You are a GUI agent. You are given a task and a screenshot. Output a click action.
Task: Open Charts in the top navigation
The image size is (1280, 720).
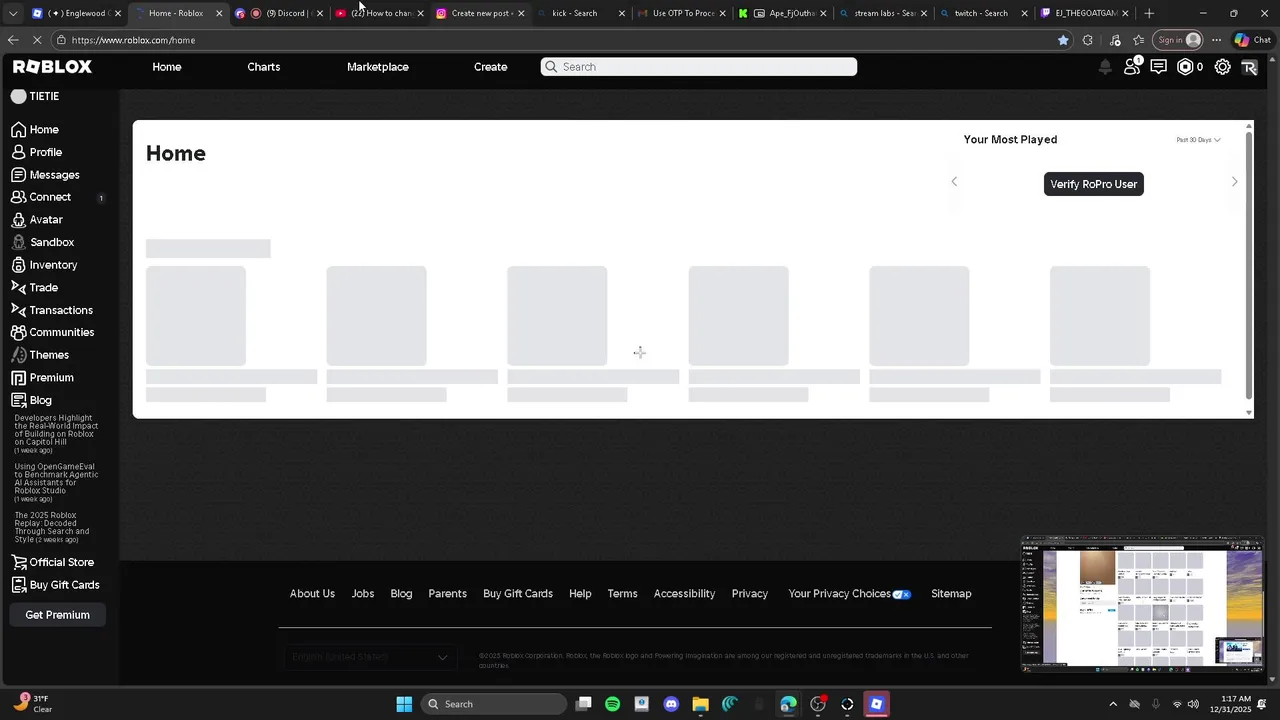[264, 67]
